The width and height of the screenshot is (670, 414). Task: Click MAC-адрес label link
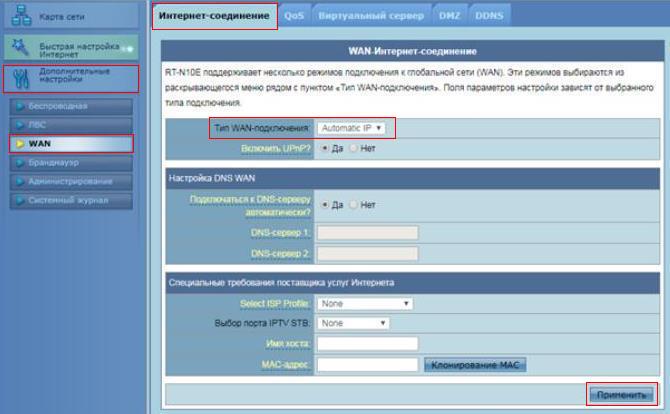(285, 364)
